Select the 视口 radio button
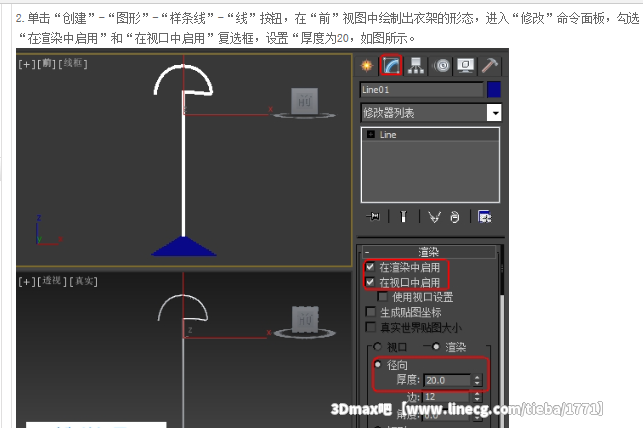 click(377, 346)
